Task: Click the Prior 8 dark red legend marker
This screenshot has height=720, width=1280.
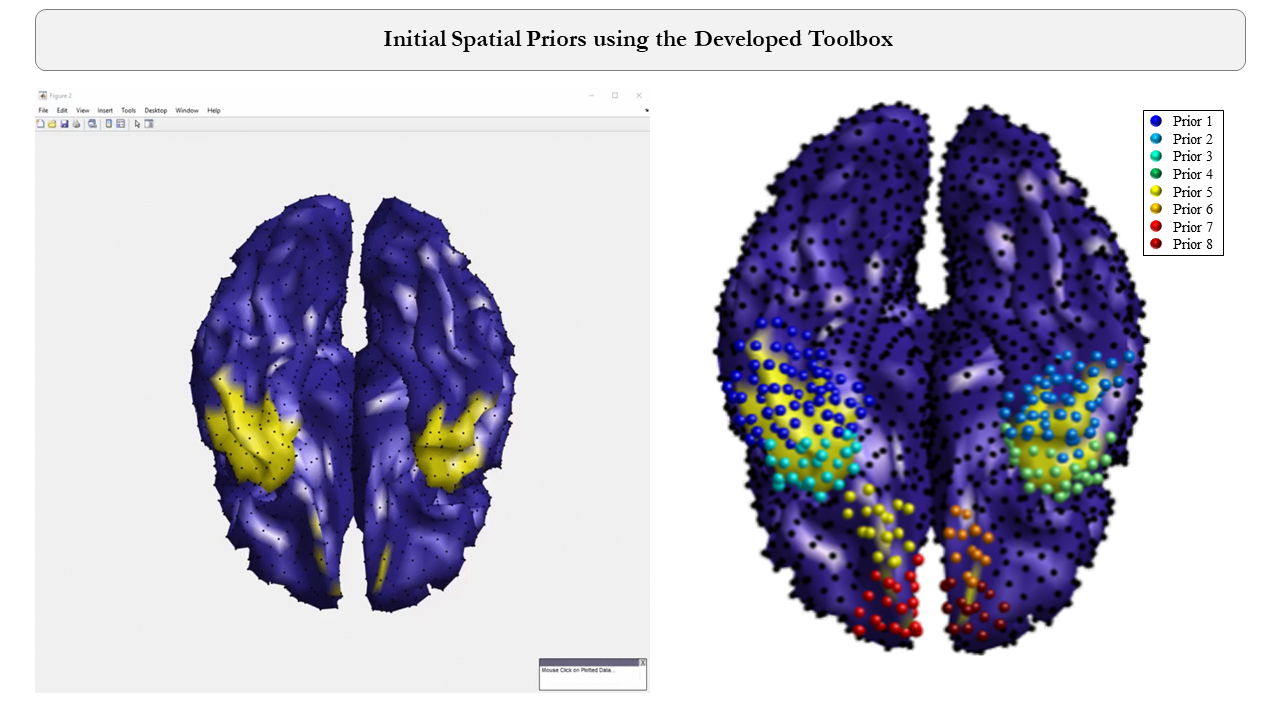Action: 1156,244
